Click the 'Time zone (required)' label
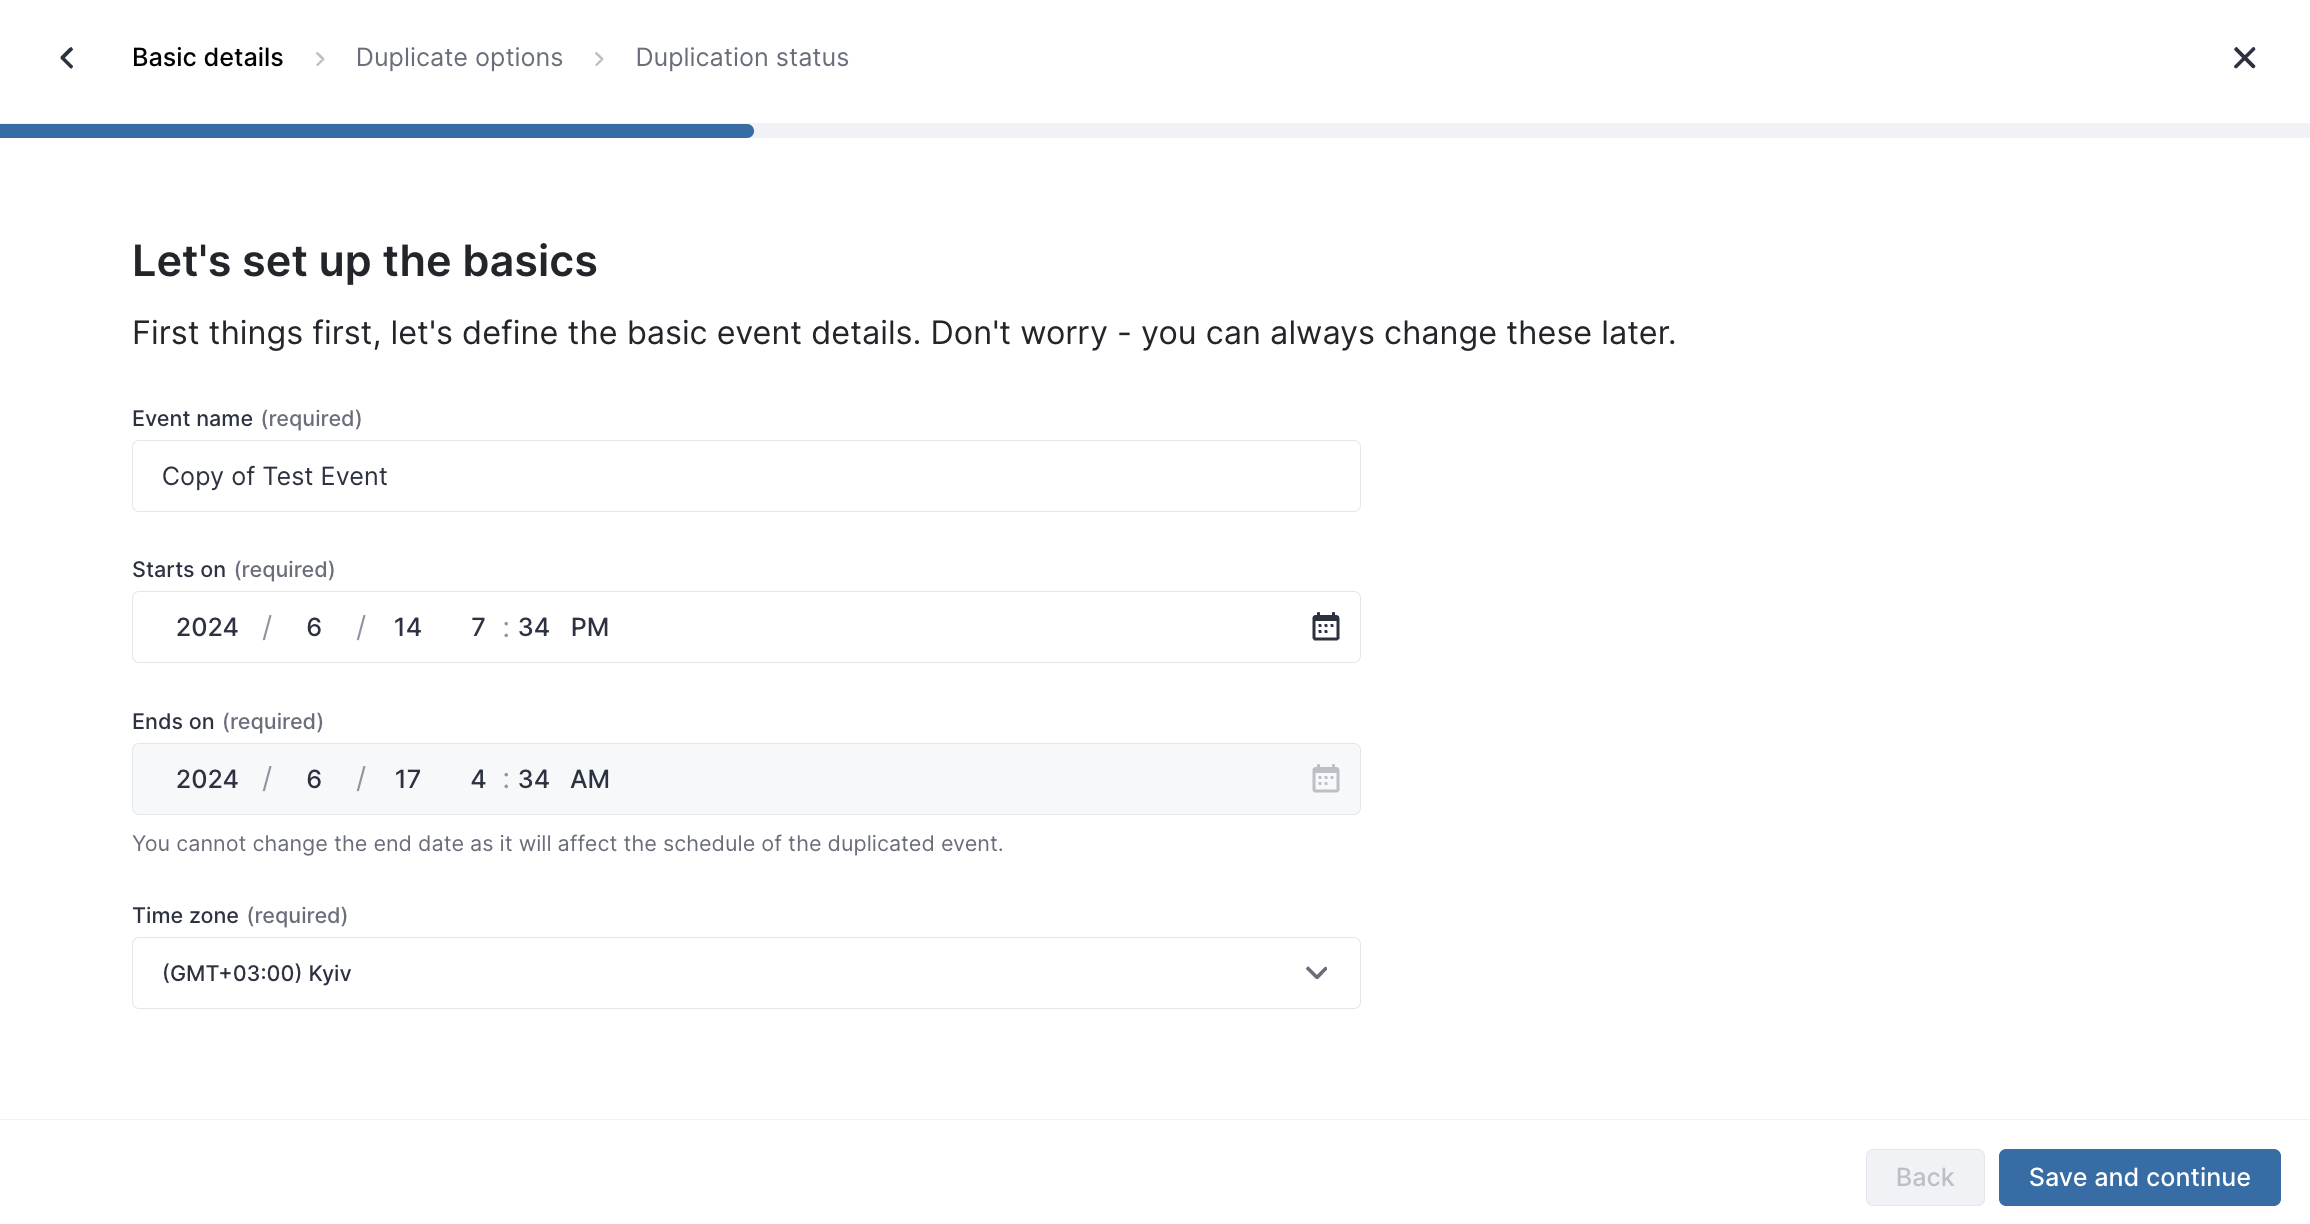The width and height of the screenshot is (2310, 1224). pyautogui.click(x=240, y=915)
